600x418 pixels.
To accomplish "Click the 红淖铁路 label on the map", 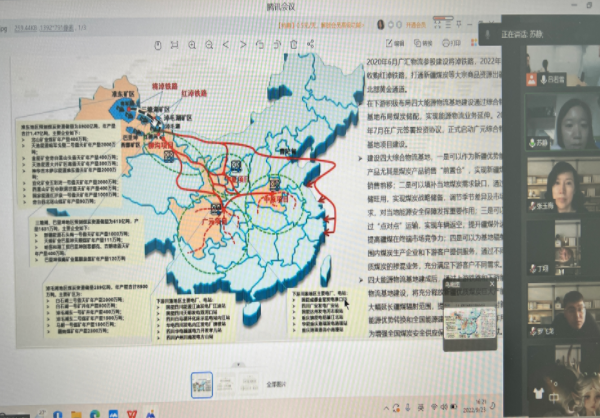I will pyautogui.click(x=194, y=93).
